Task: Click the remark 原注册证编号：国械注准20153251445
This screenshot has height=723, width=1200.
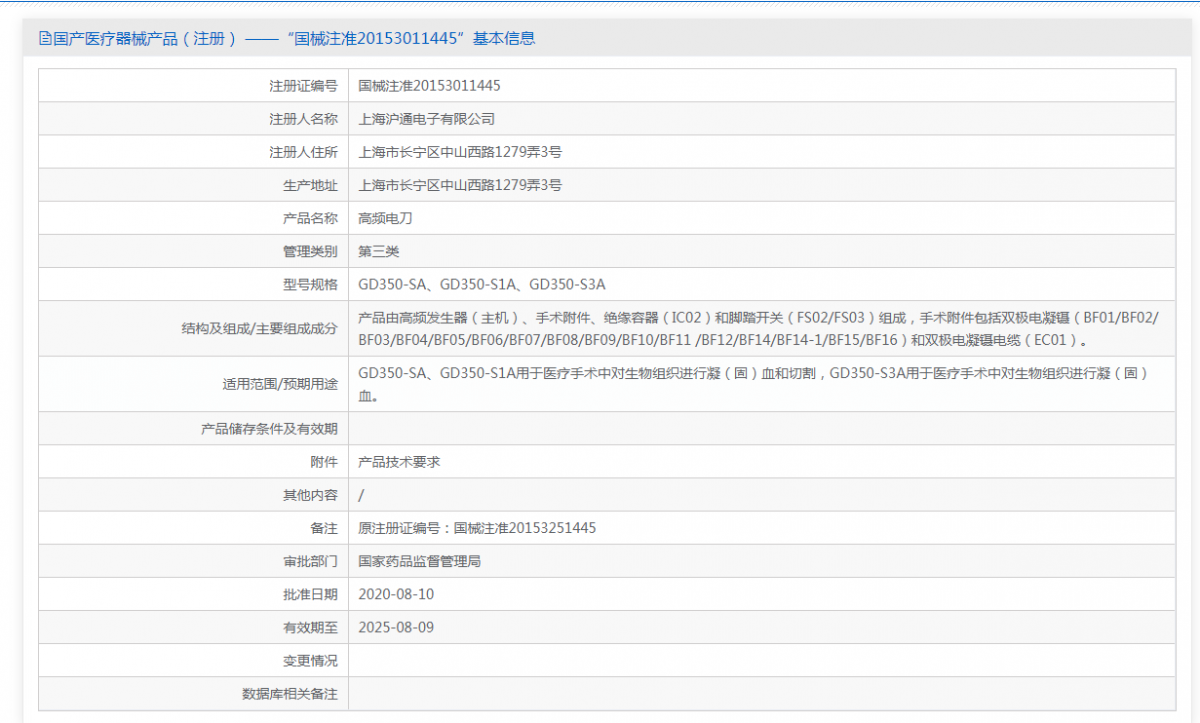Action: pyautogui.click(x=477, y=528)
